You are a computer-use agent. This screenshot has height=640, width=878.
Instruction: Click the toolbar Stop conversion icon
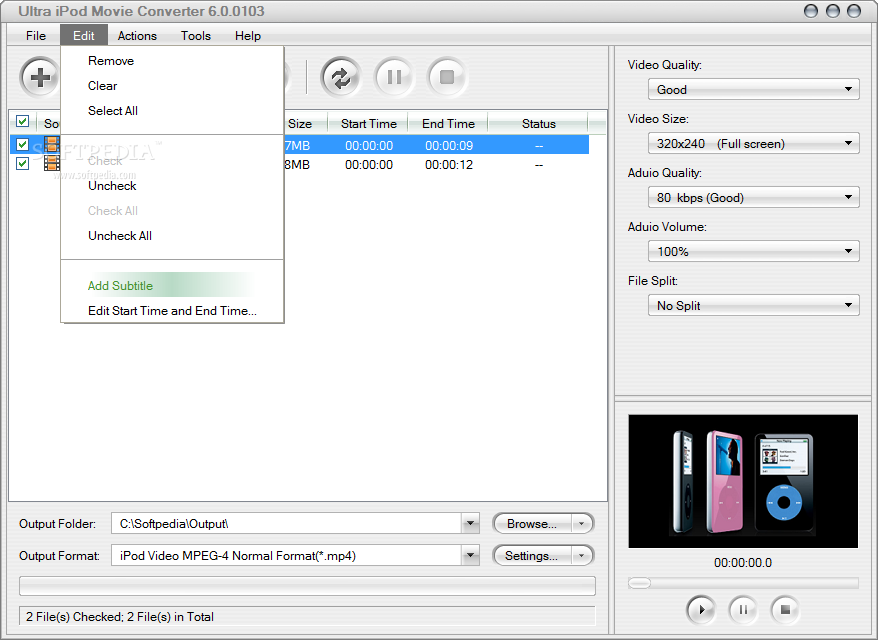coord(447,77)
